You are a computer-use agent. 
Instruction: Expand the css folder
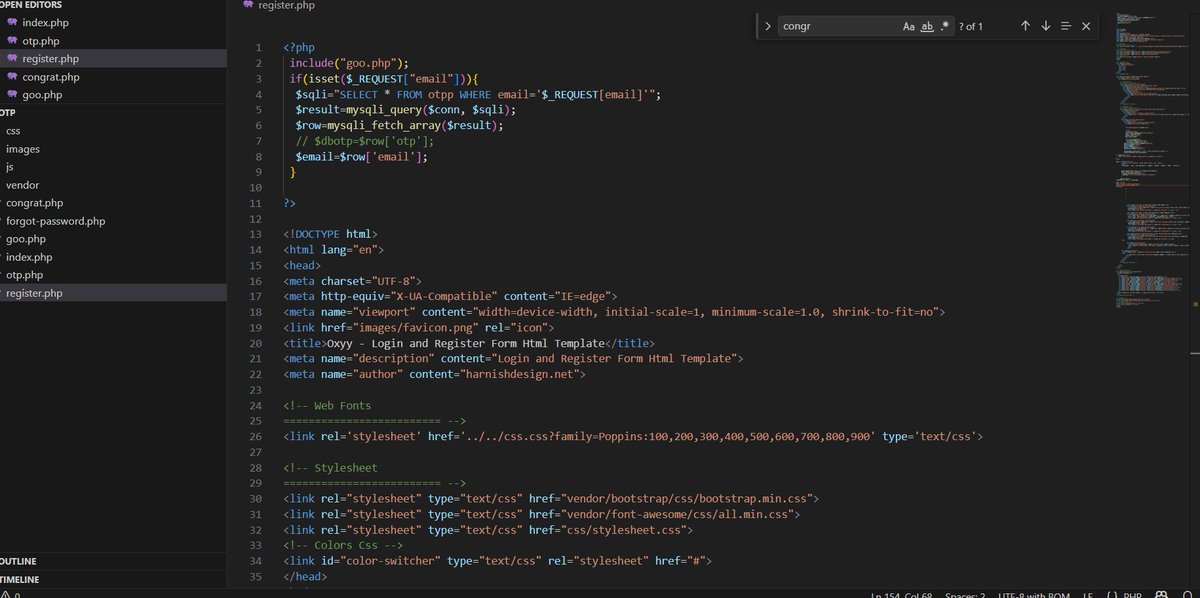[13, 131]
